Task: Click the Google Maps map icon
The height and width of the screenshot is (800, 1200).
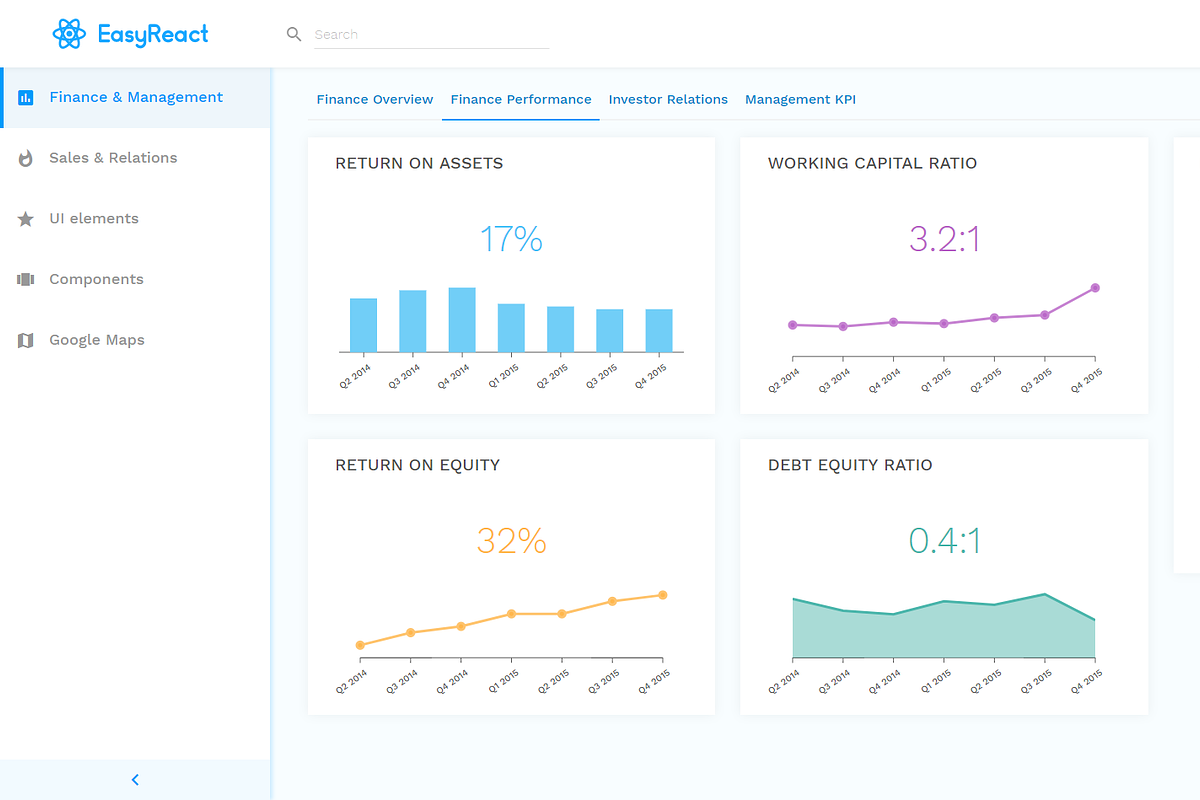Action: coord(26,341)
